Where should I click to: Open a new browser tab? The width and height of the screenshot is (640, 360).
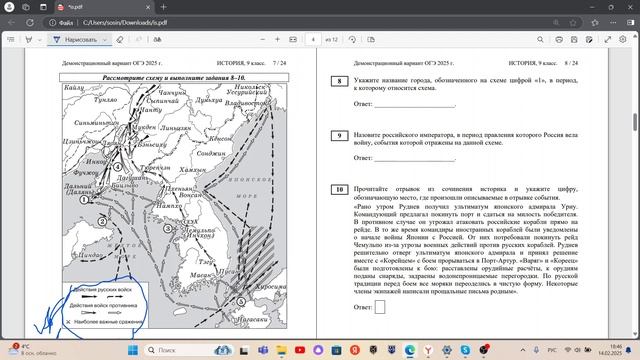tap(163, 7)
